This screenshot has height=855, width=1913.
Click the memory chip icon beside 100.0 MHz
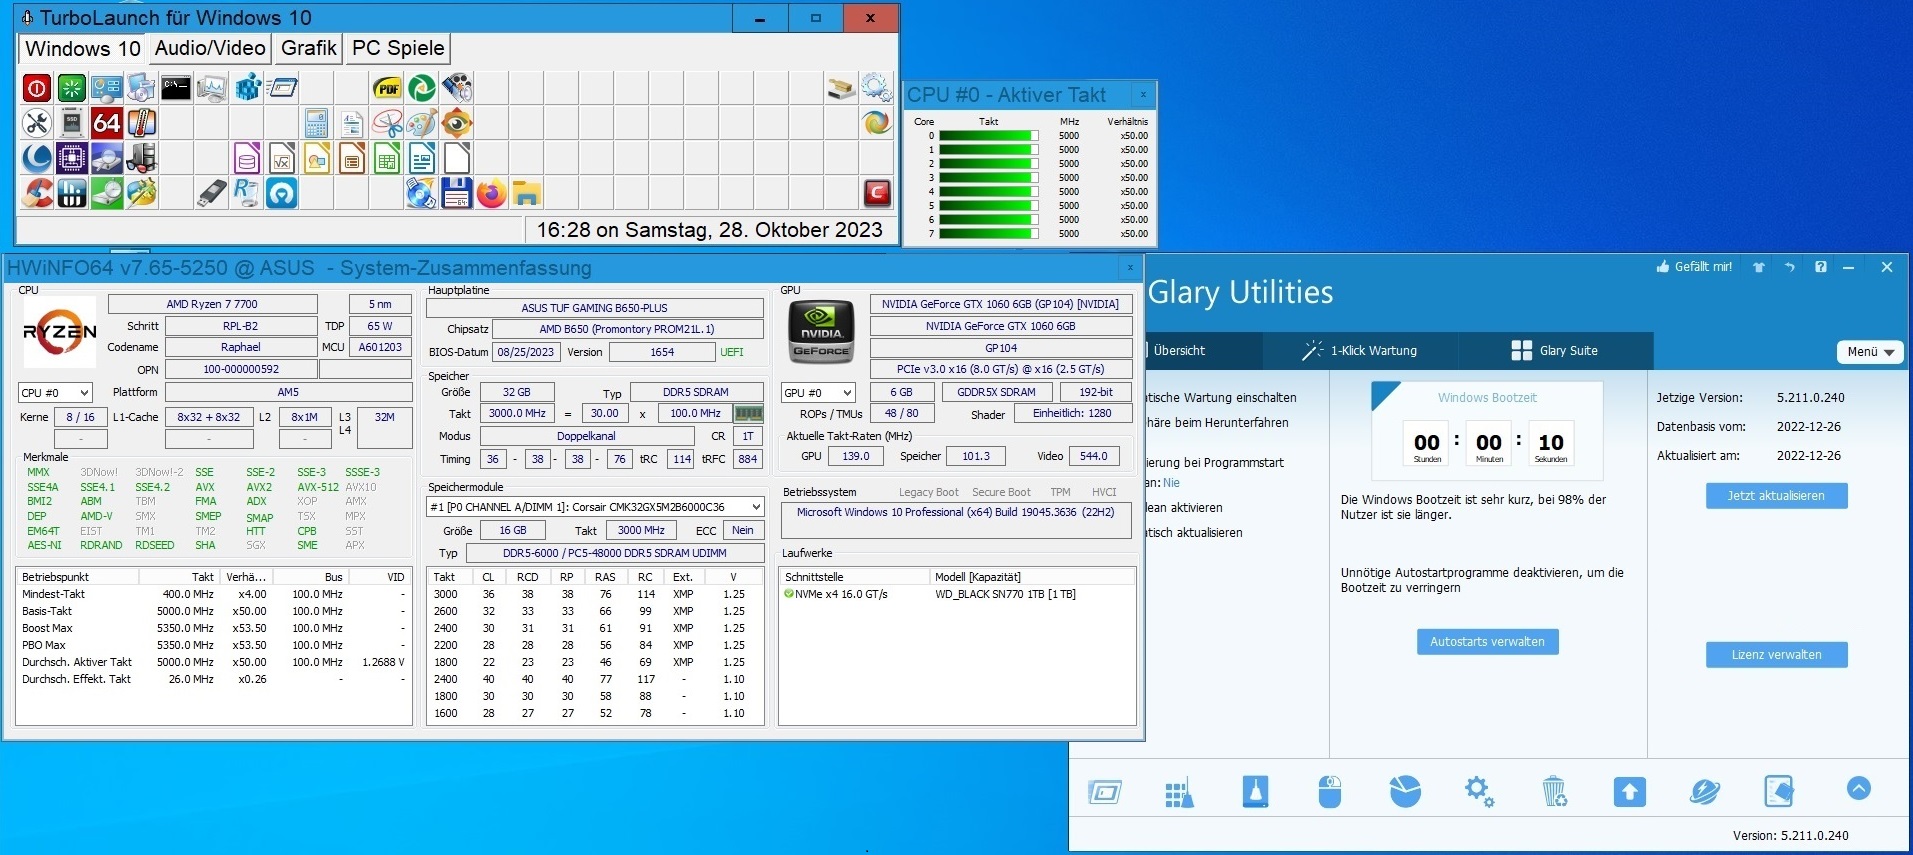click(748, 413)
